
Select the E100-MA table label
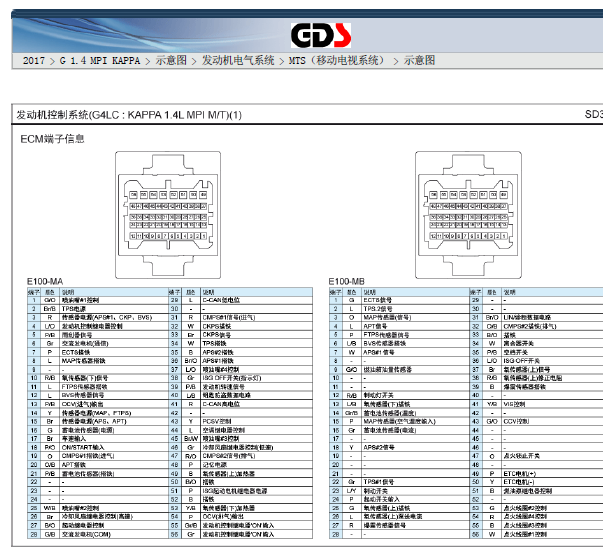coord(45,282)
